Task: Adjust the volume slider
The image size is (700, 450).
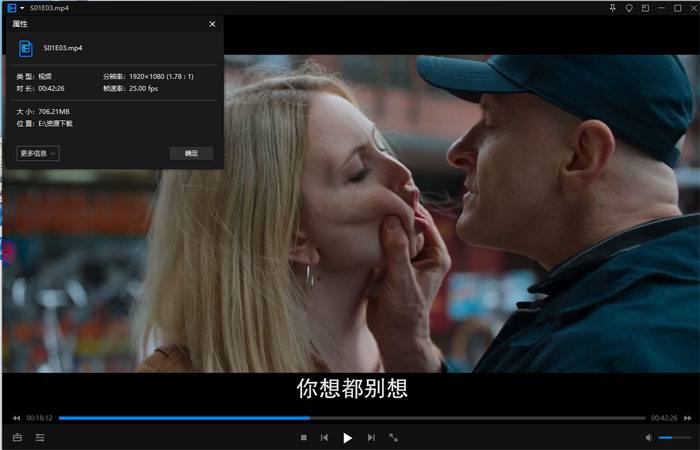Action: click(674, 438)
